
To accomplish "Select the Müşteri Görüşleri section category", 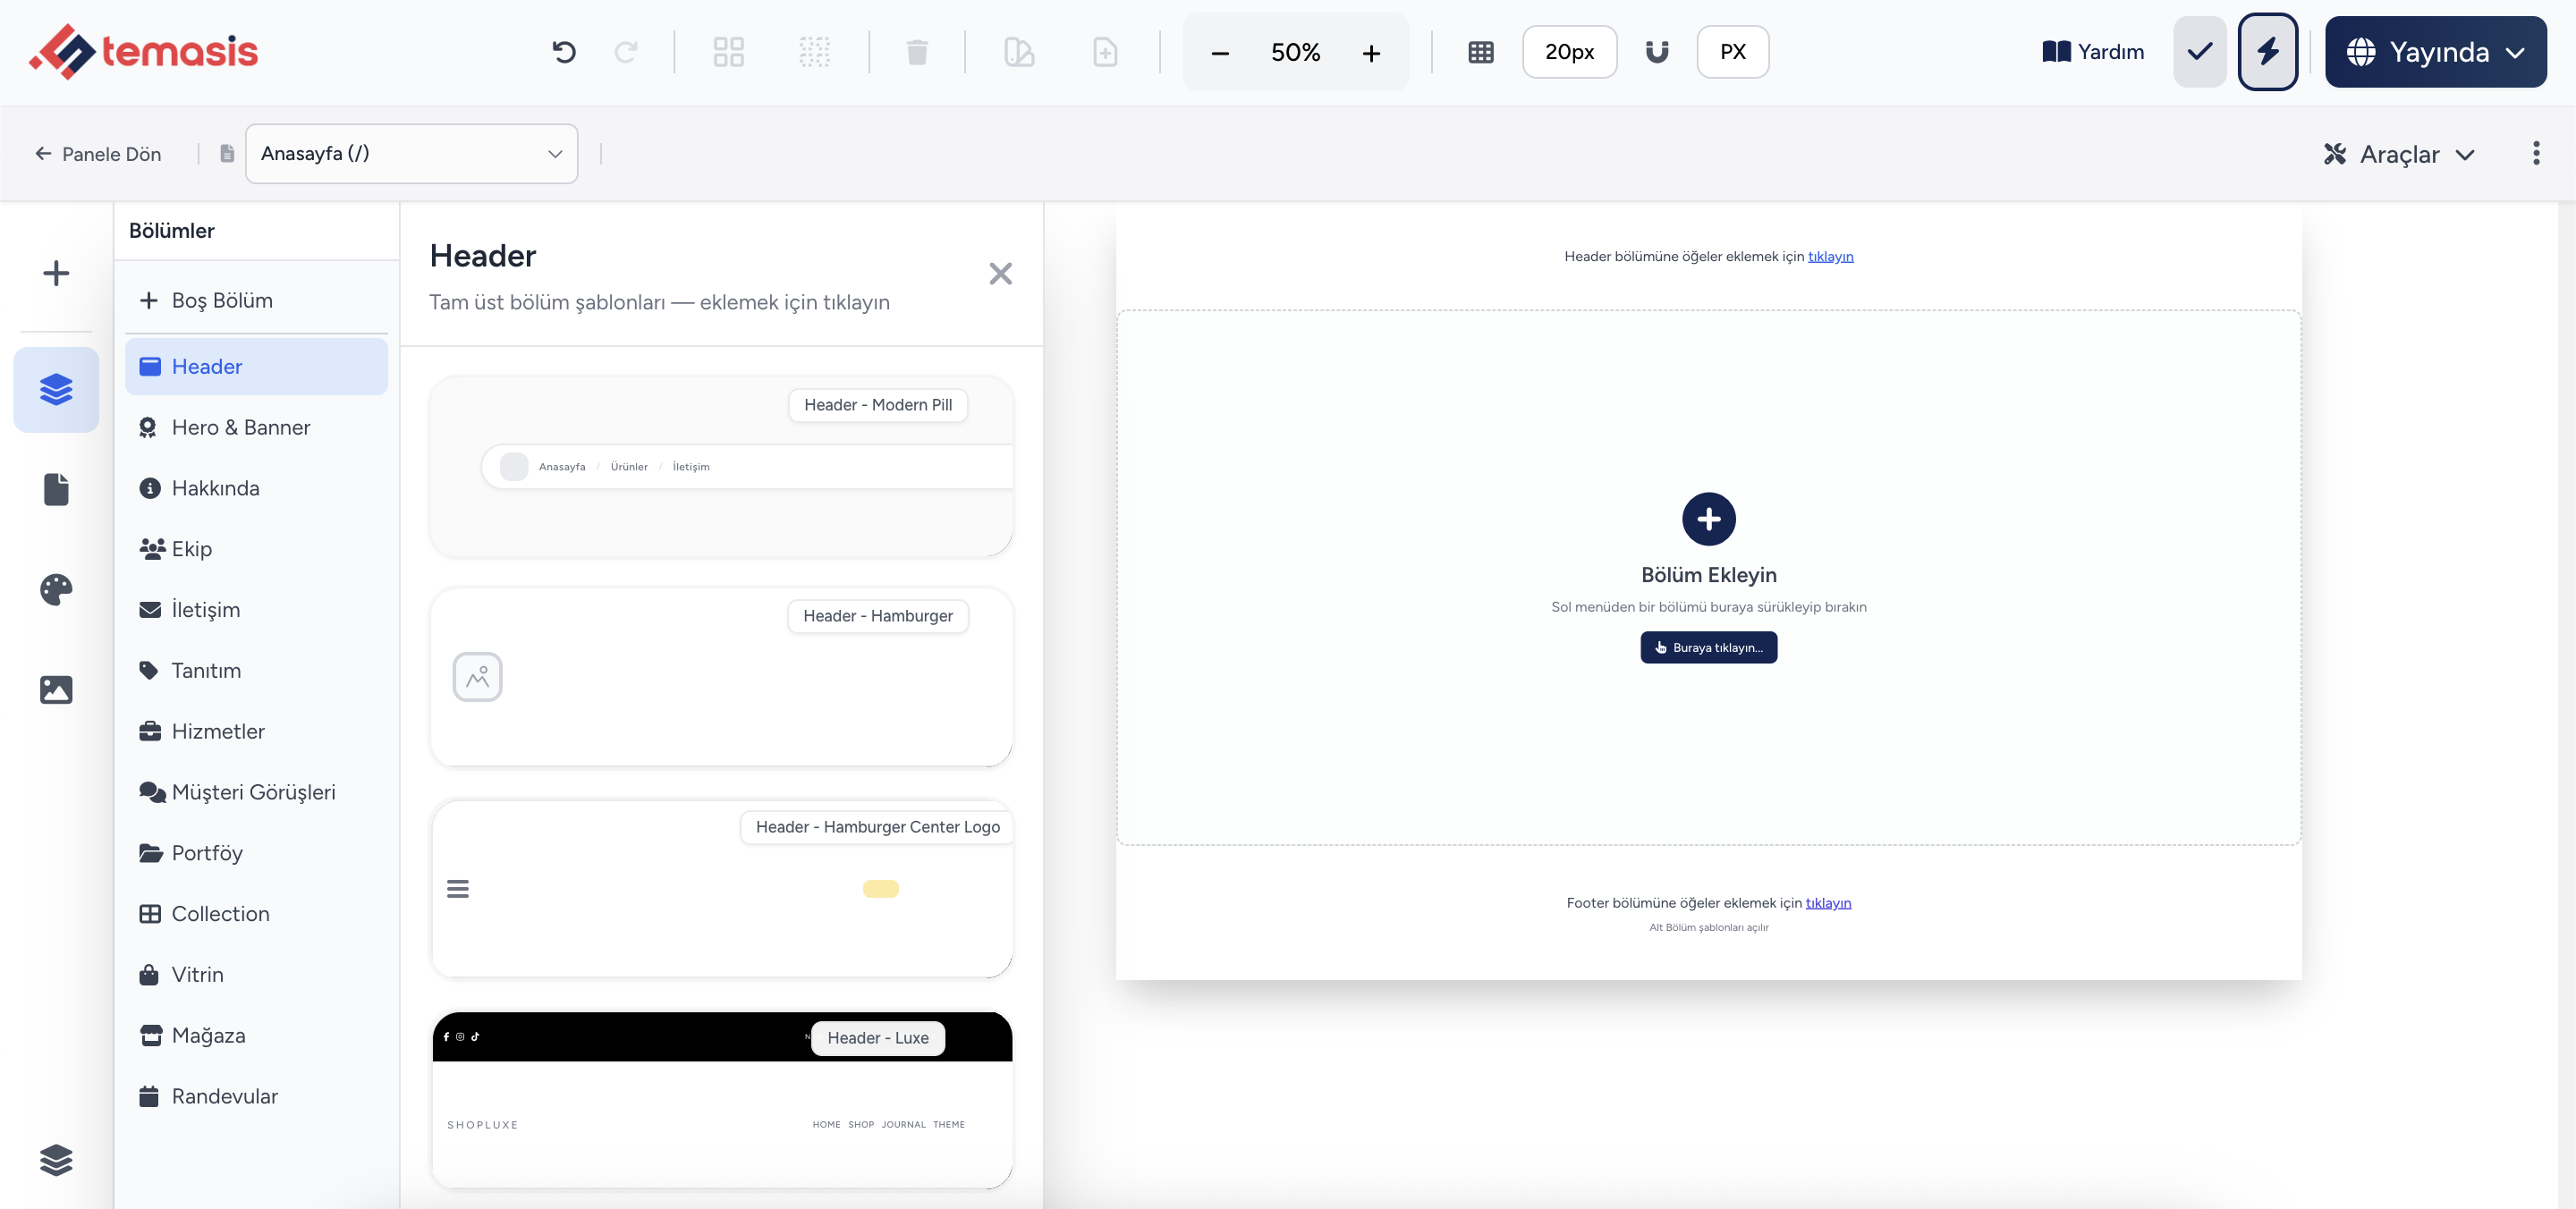I will 256,792.
